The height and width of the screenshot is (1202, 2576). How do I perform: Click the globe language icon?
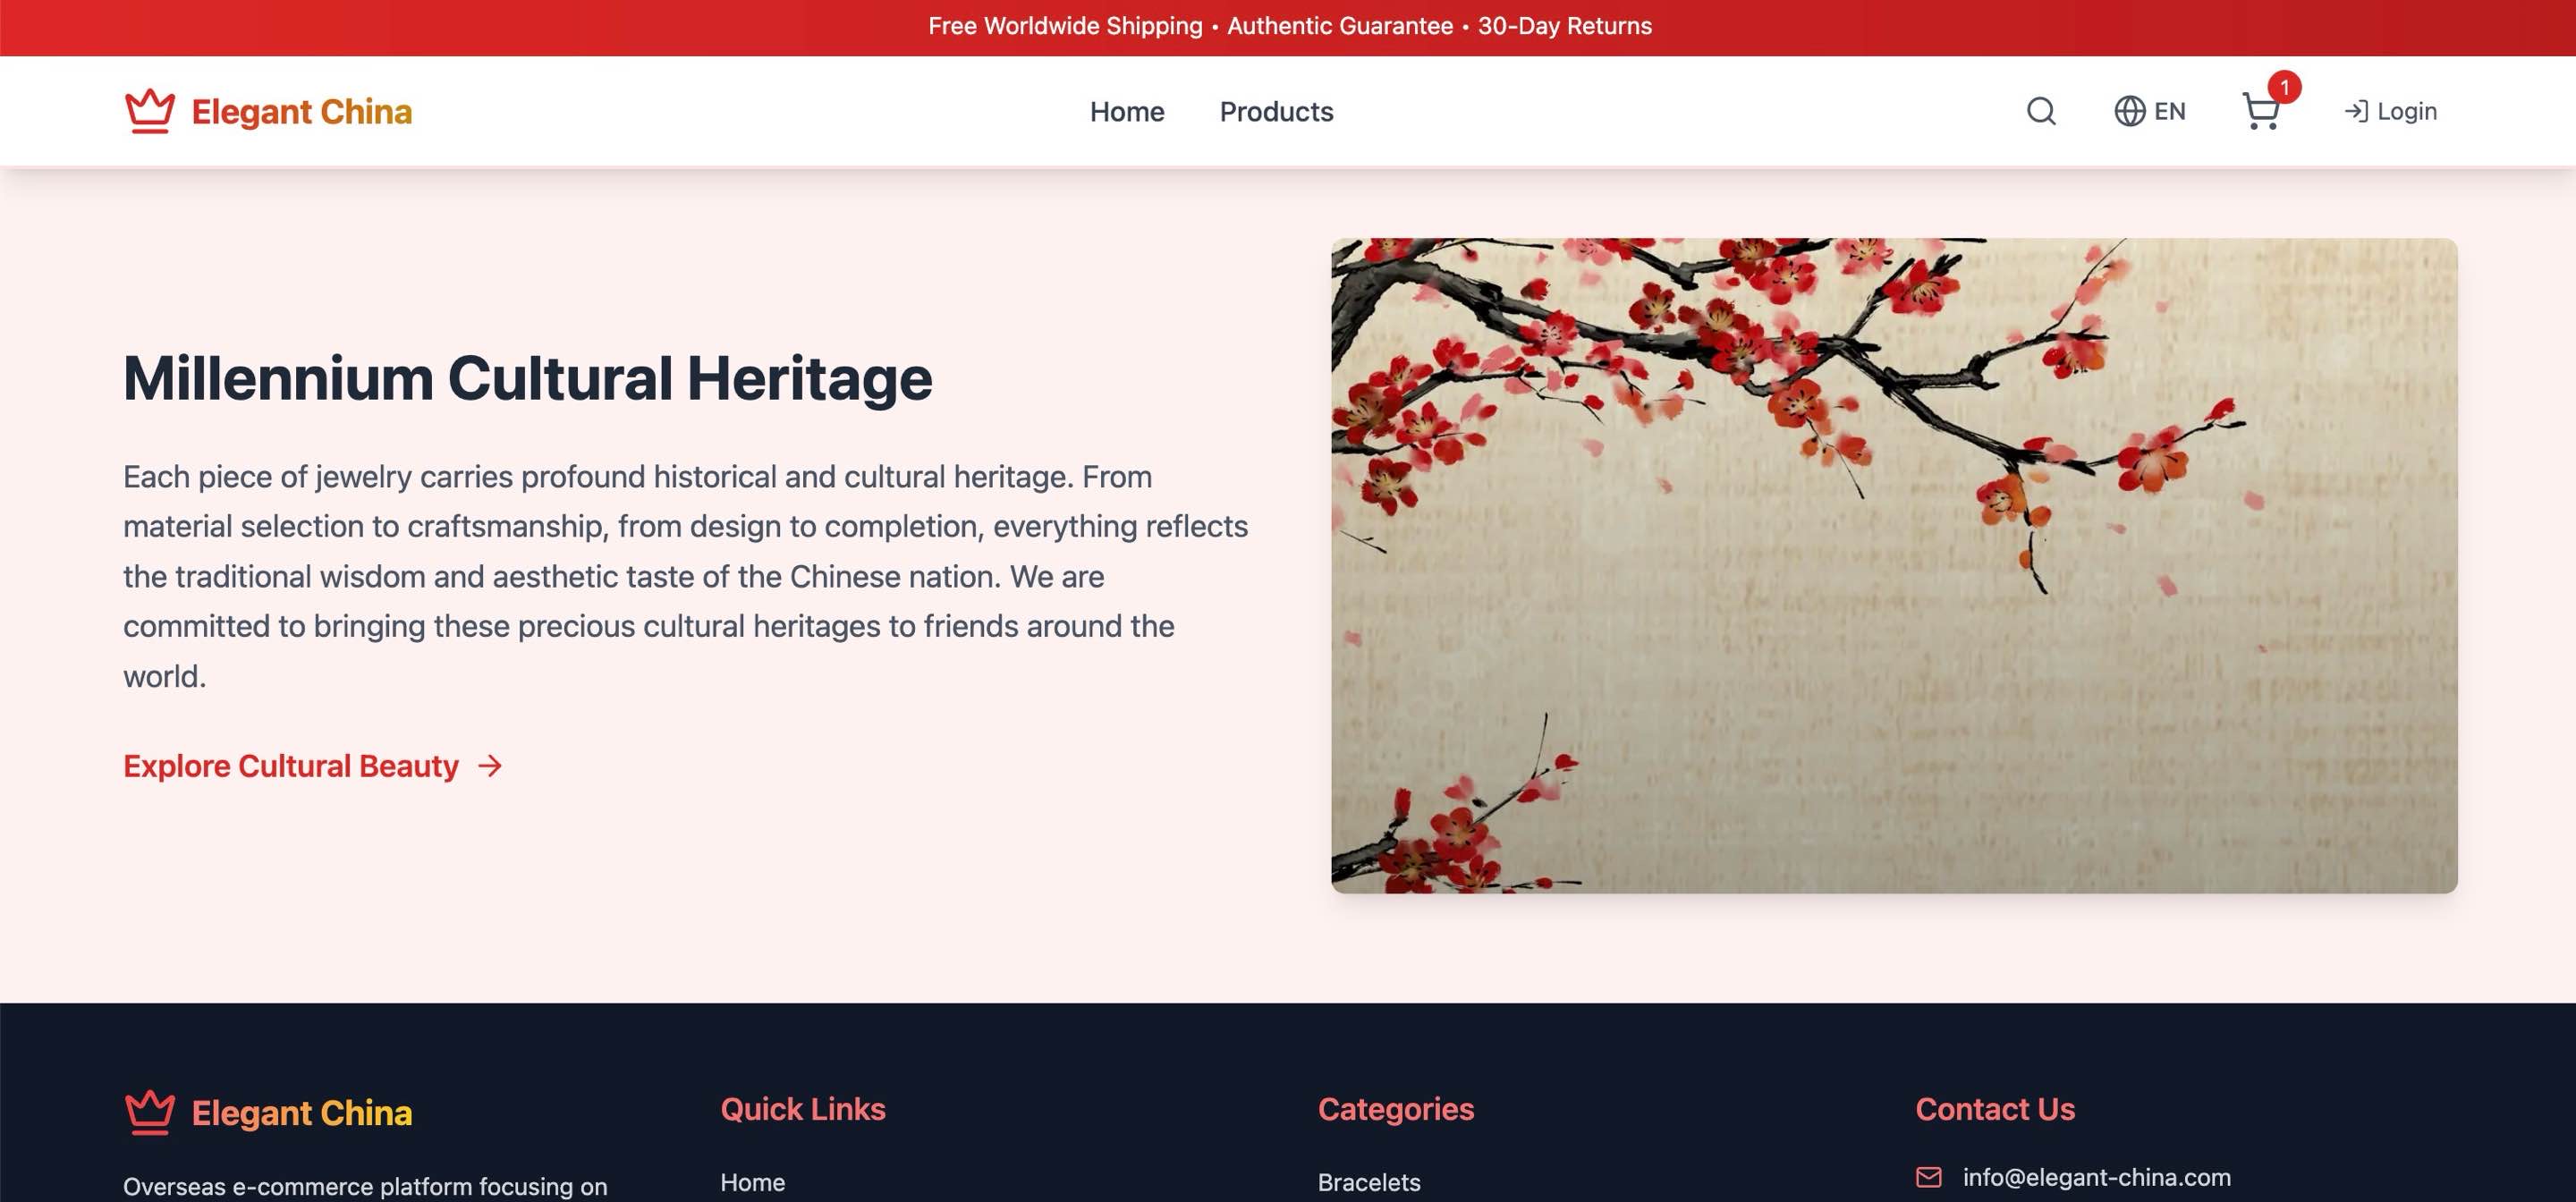coord(2129,111)
